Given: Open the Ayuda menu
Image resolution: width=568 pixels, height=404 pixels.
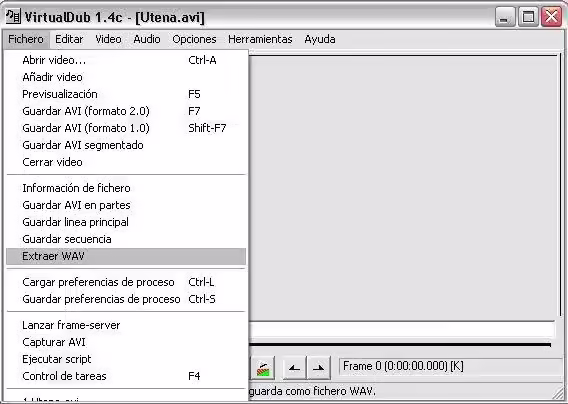Looking at the screenshot, I should [x=320, y=39].
